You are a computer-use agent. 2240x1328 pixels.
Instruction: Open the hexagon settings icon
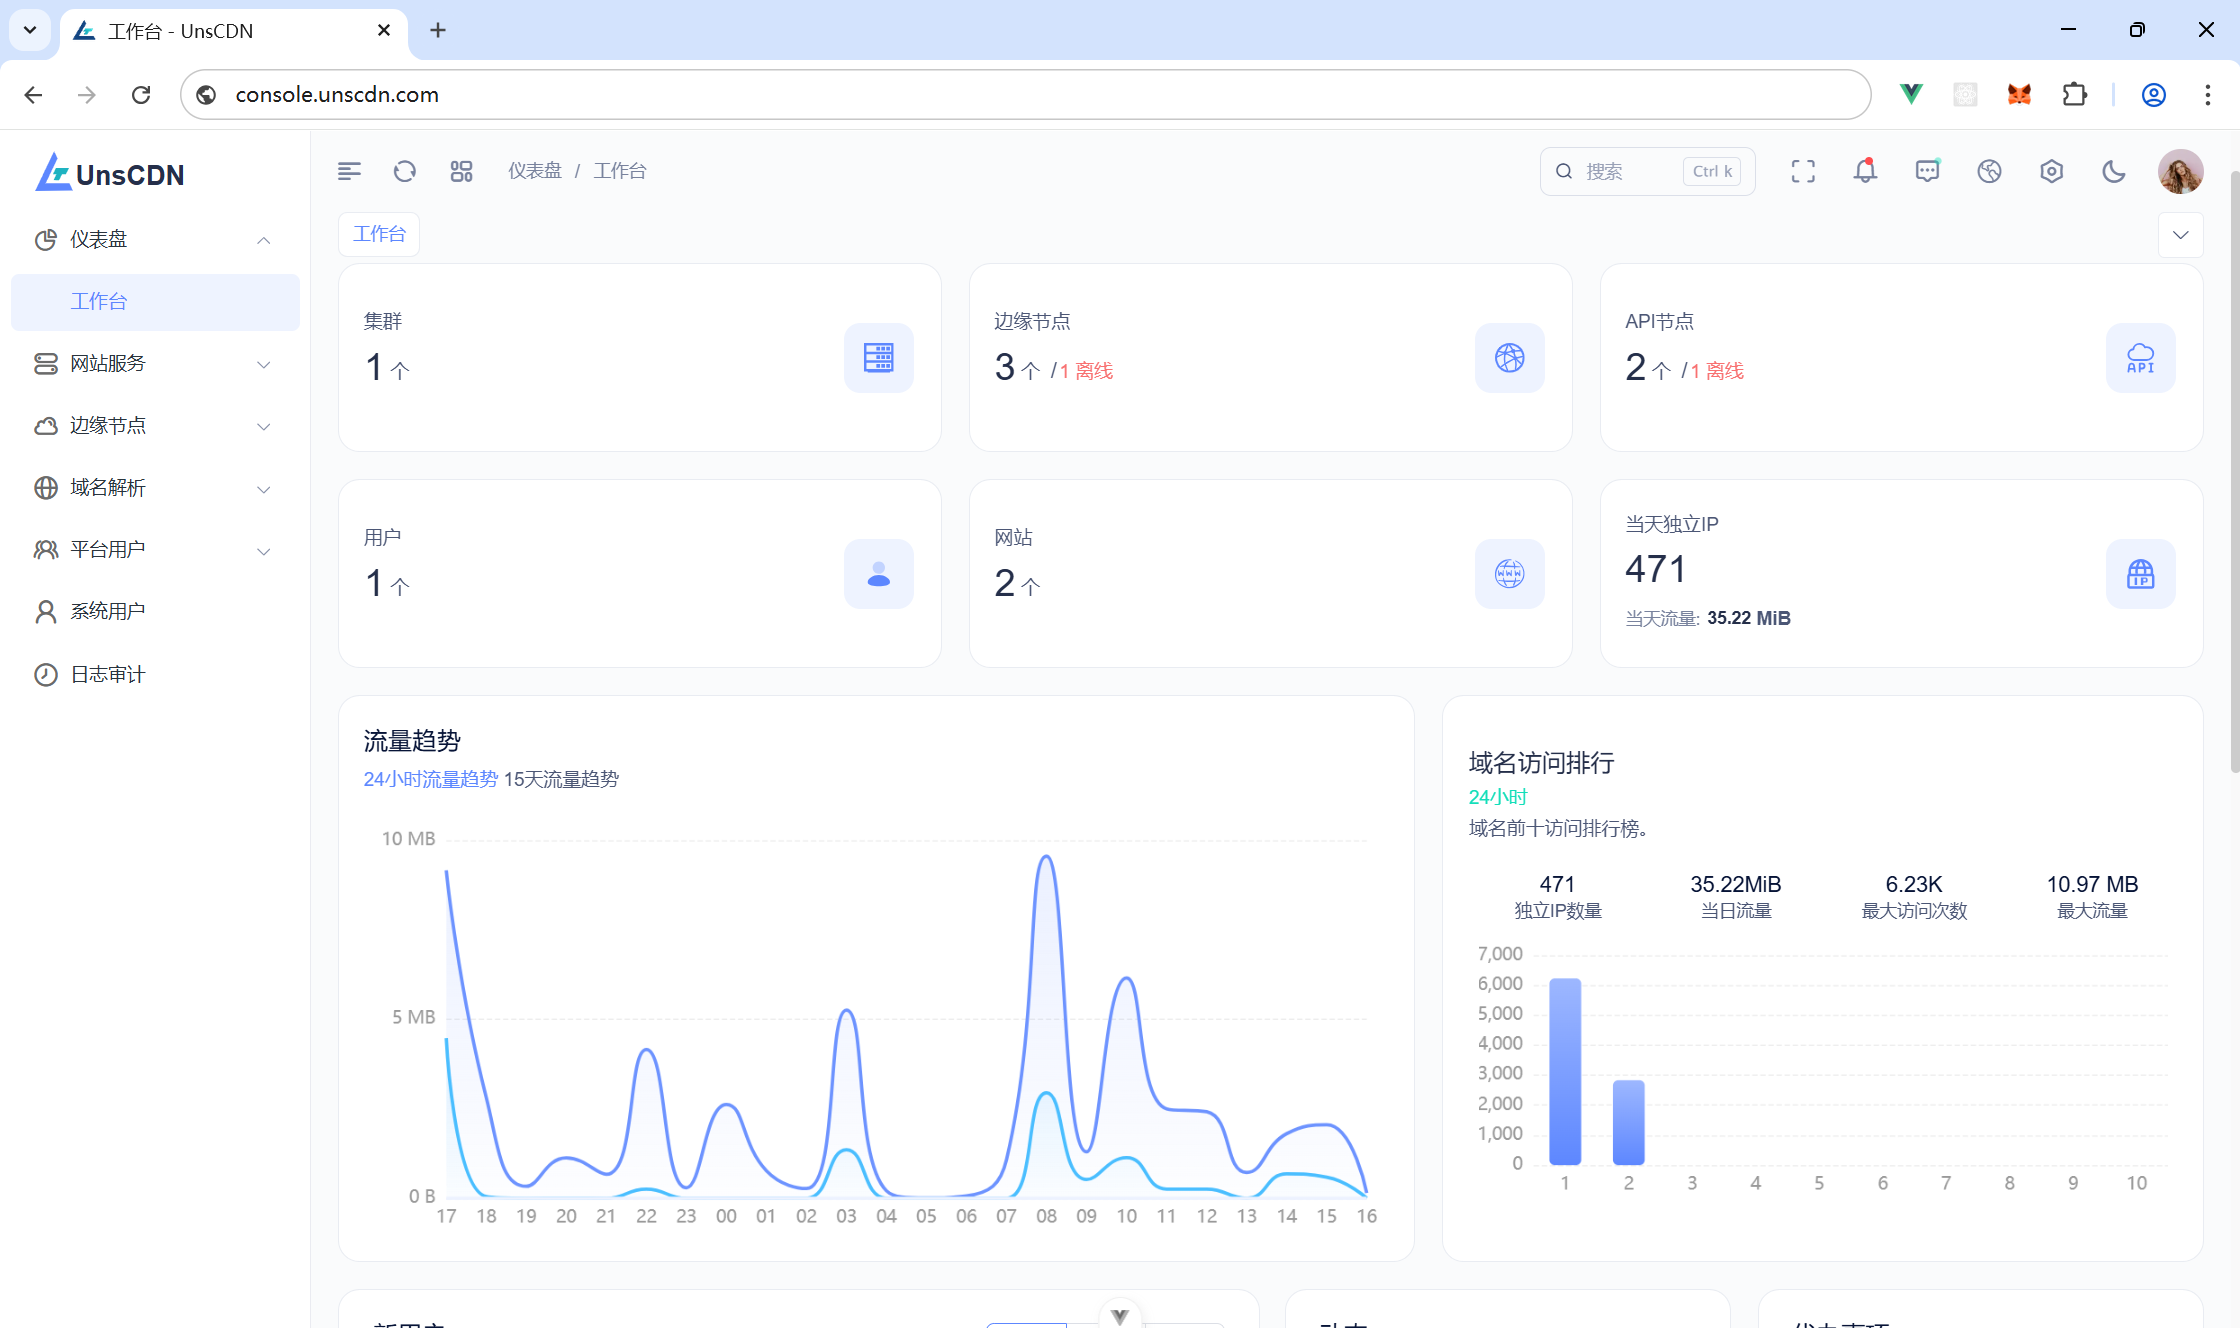tap(2051, 171)
